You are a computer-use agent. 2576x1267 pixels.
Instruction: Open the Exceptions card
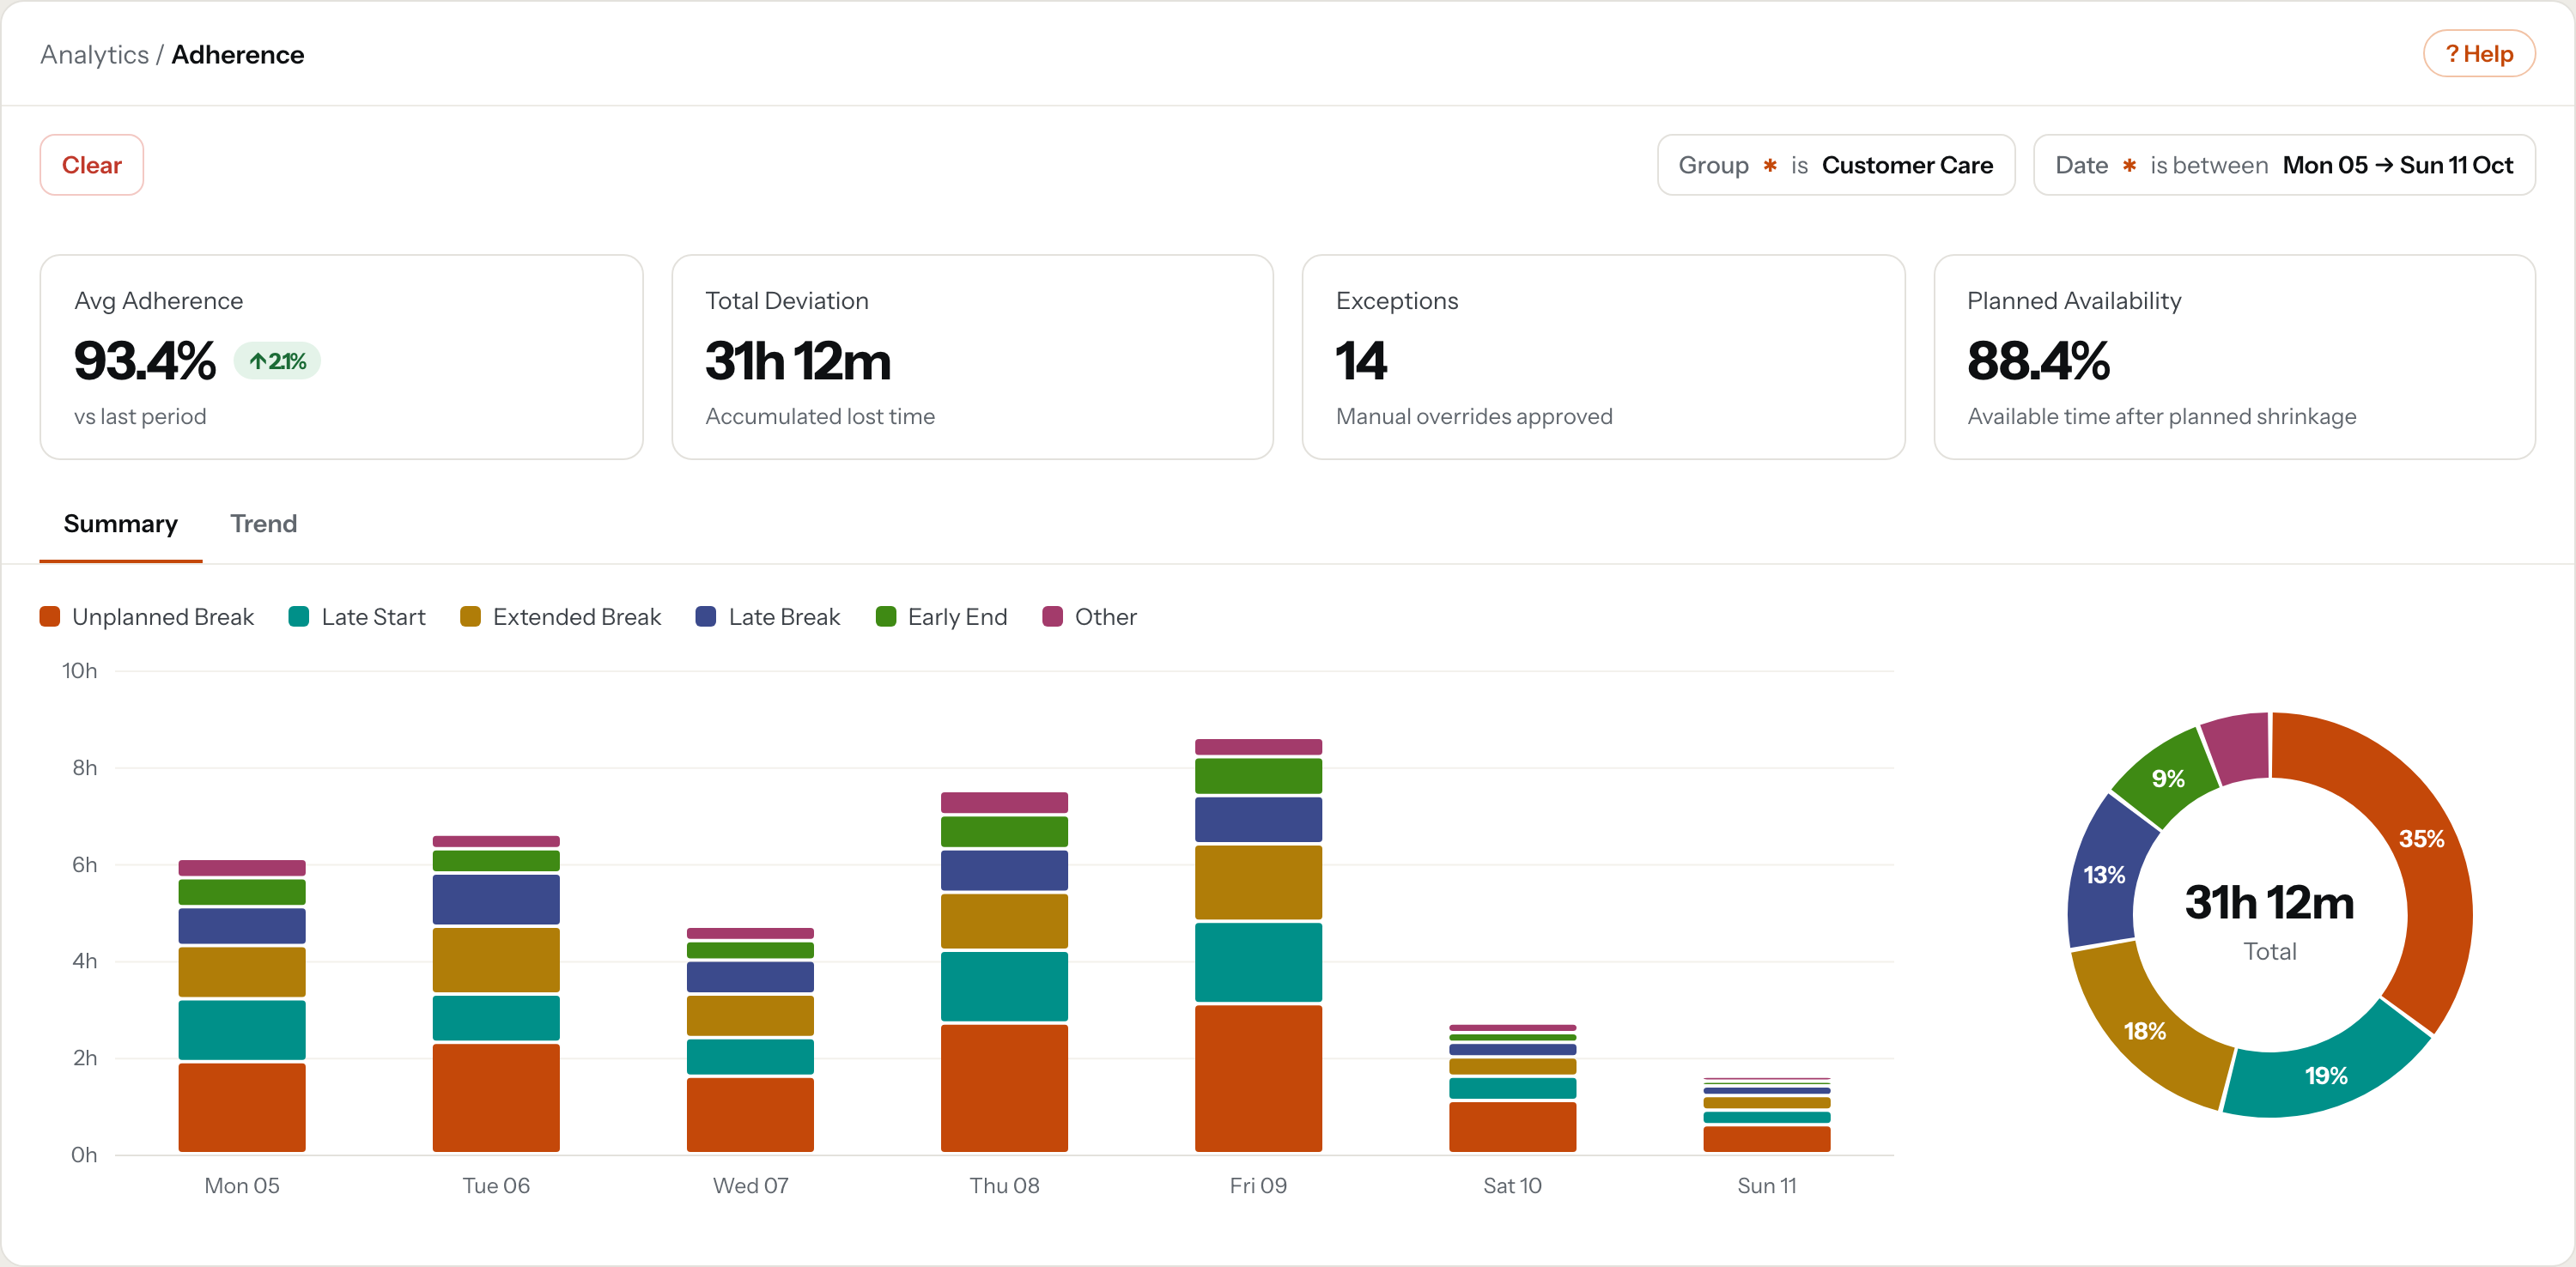pyautogui.click(x=1603, y=357)
